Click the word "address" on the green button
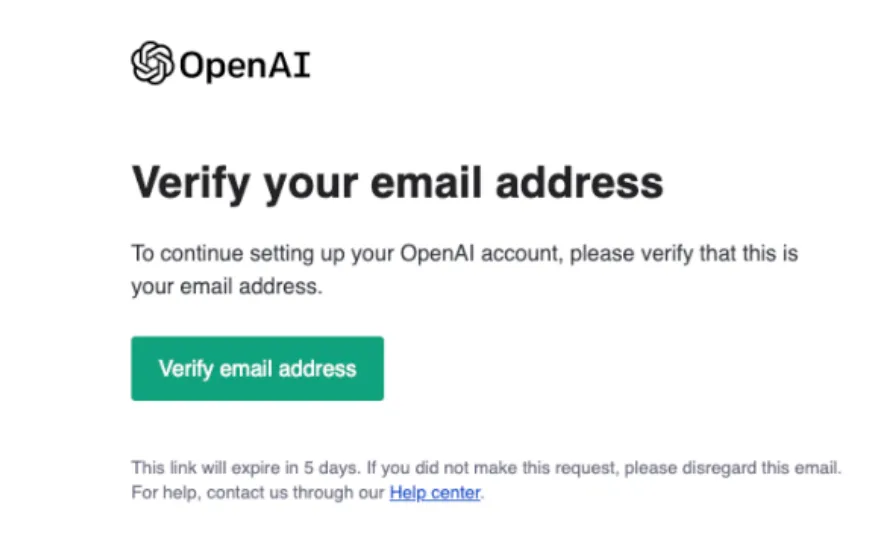The image size is (880, 551). pos(316,369)
